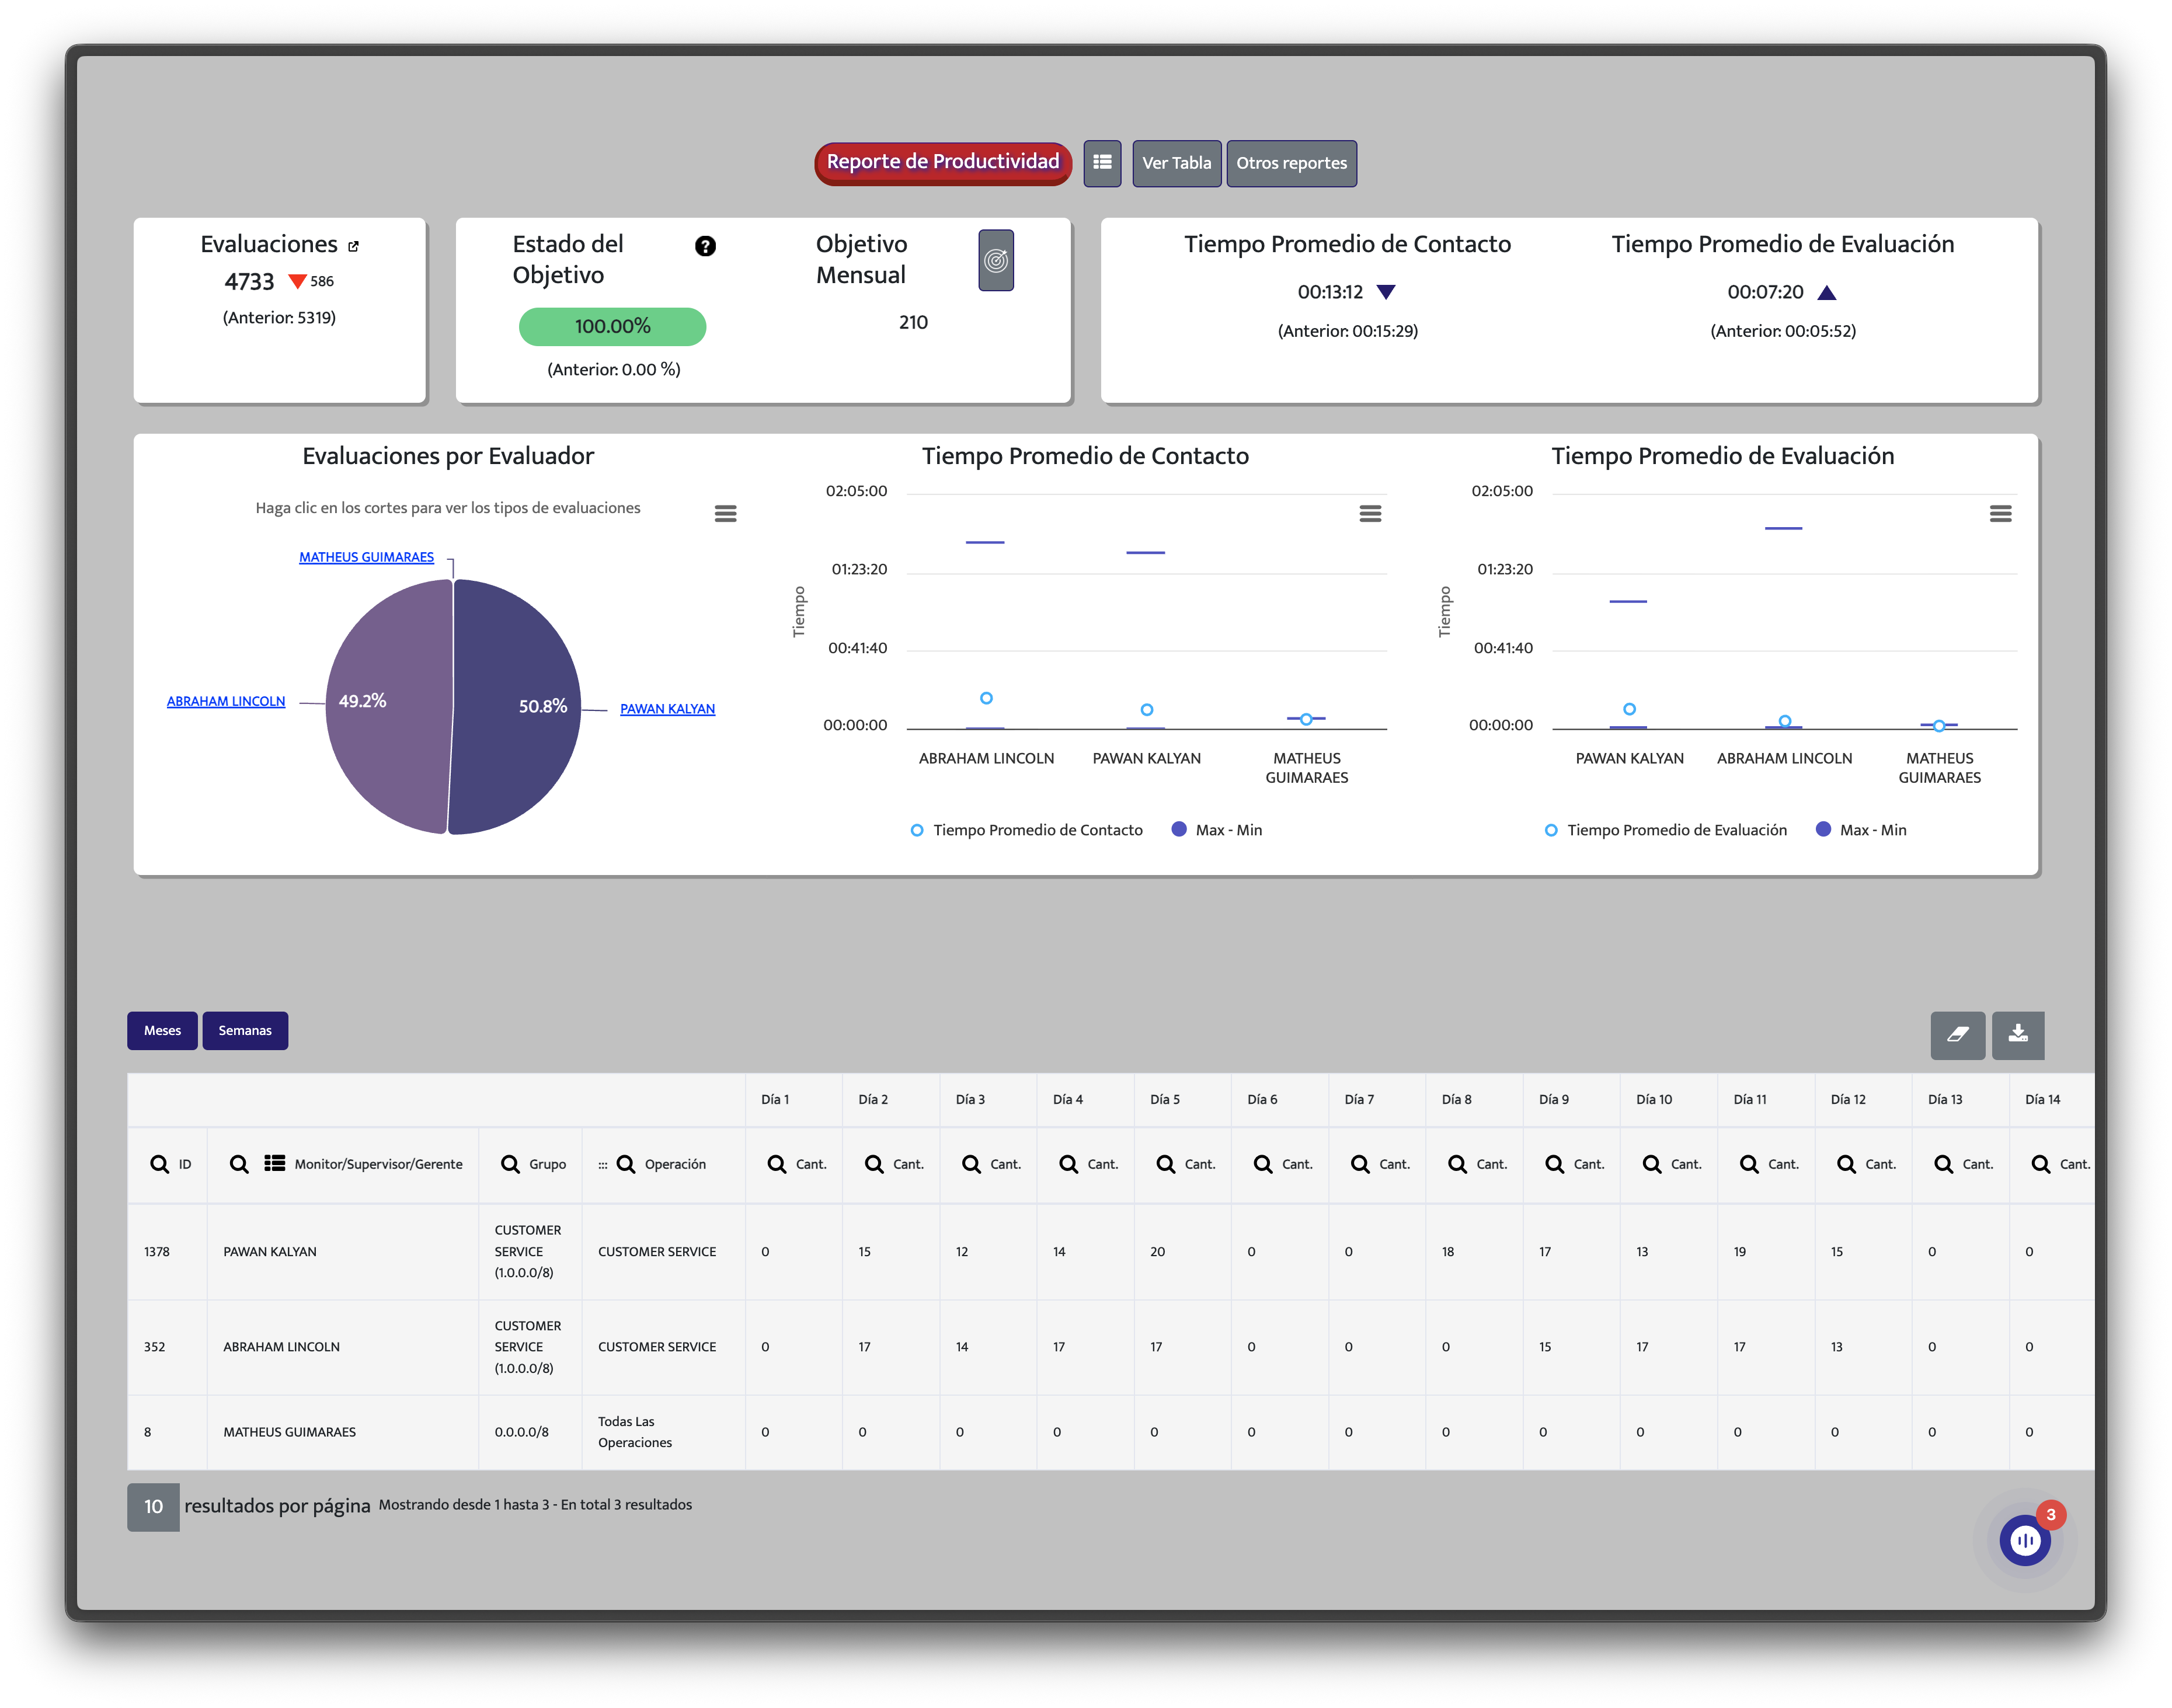Click the PAWAN KALYAN pie chart link
The width and height of the screenshot is (2172, 1708).
pyautogui.click(x=667, y=709)
